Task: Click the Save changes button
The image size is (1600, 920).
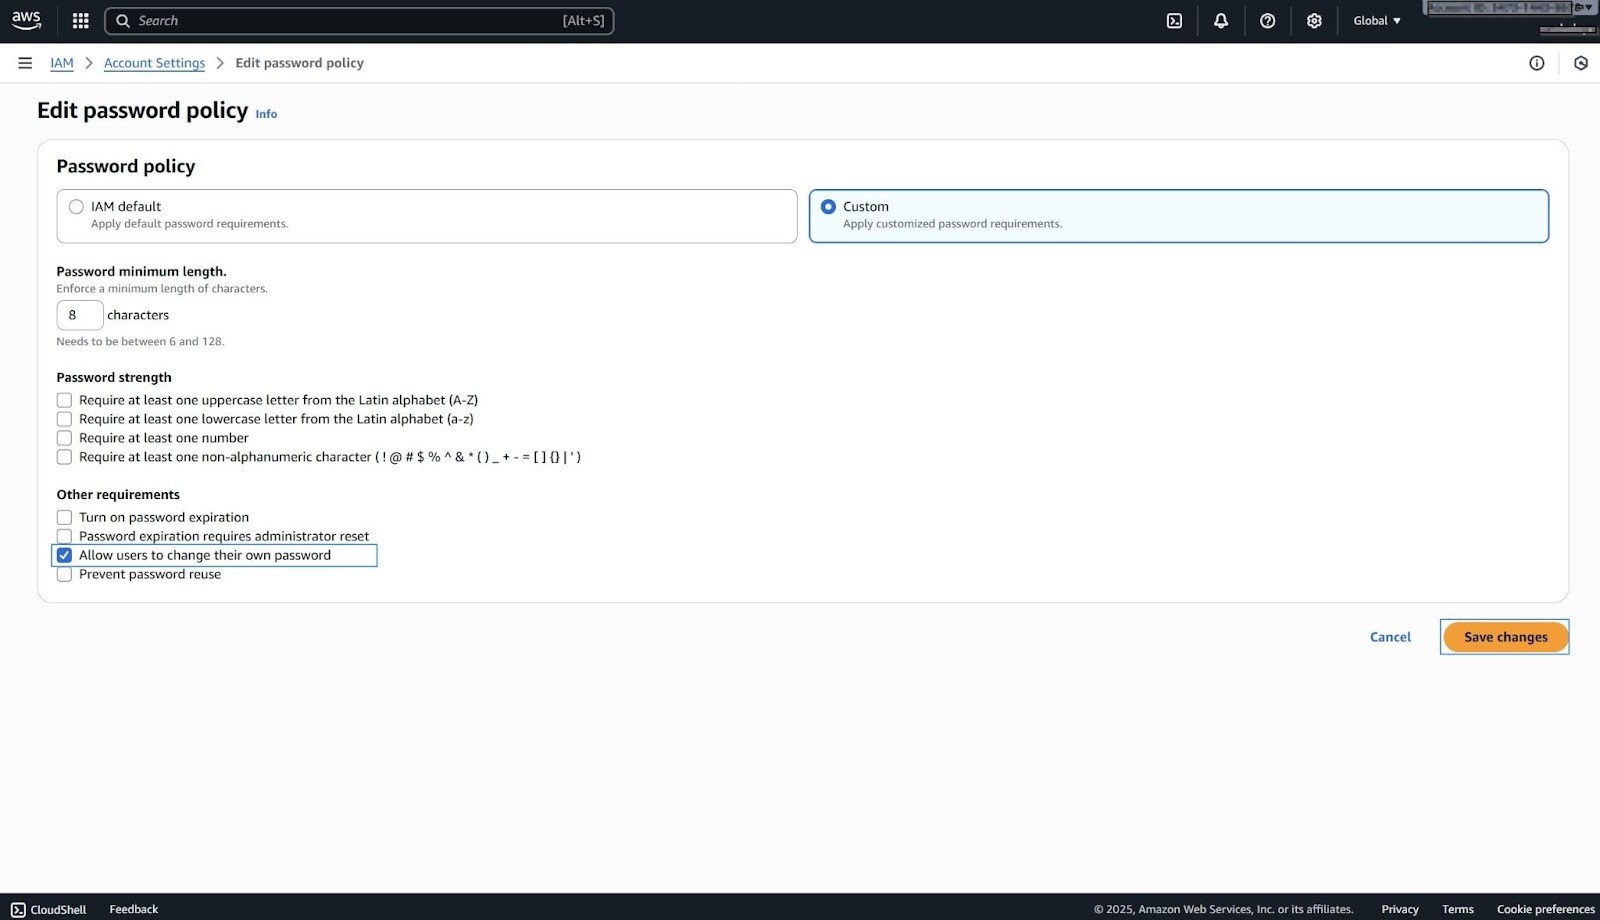Action: [1504, 636]
